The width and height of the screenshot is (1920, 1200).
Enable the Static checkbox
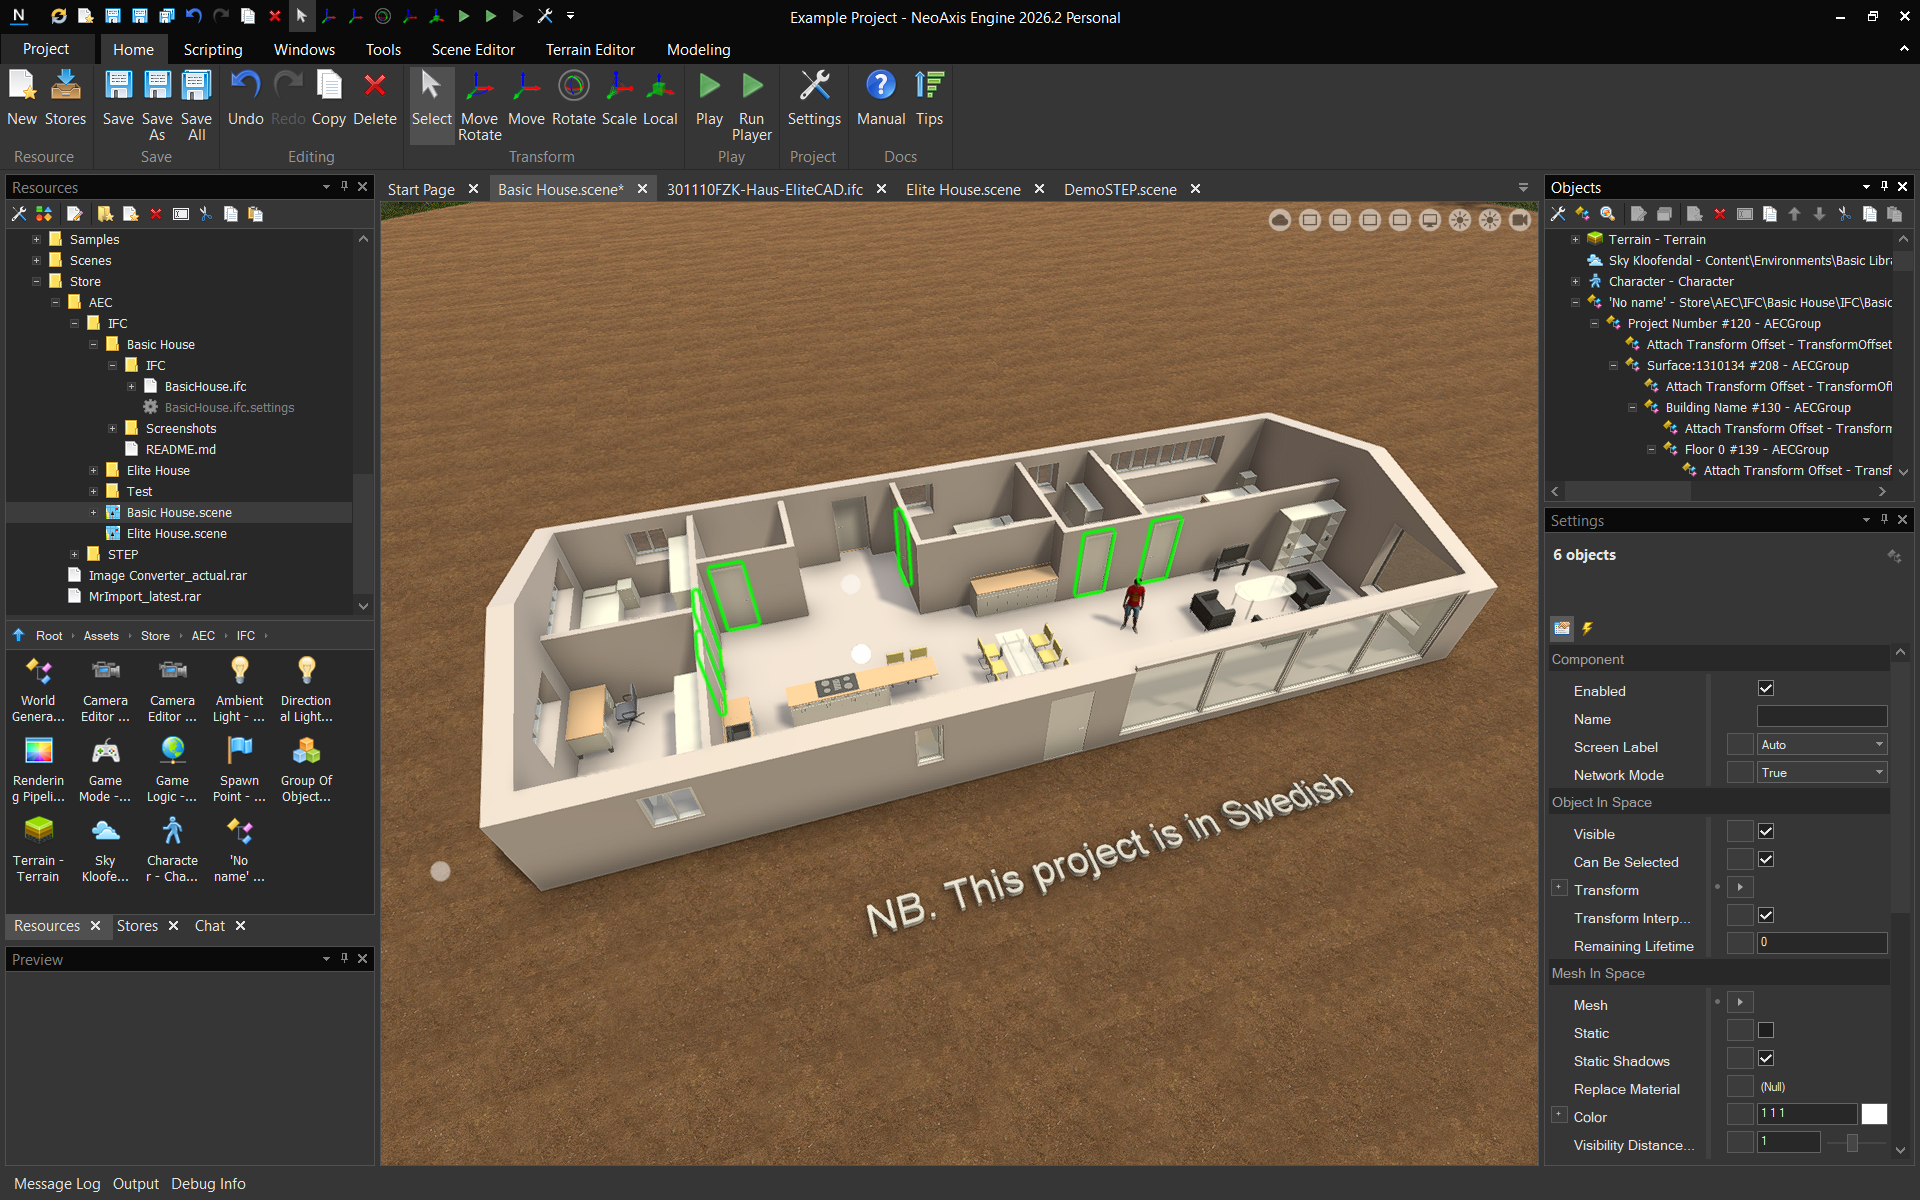1766,1030
